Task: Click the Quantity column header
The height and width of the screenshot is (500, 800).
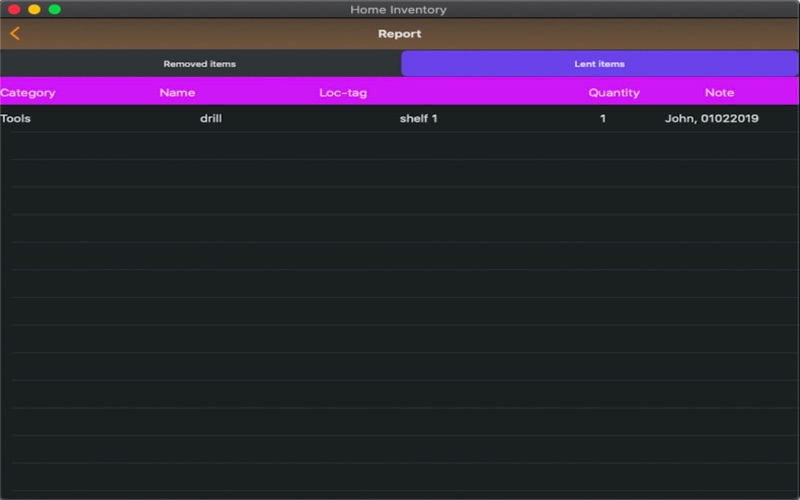Action: pos(614,93)
